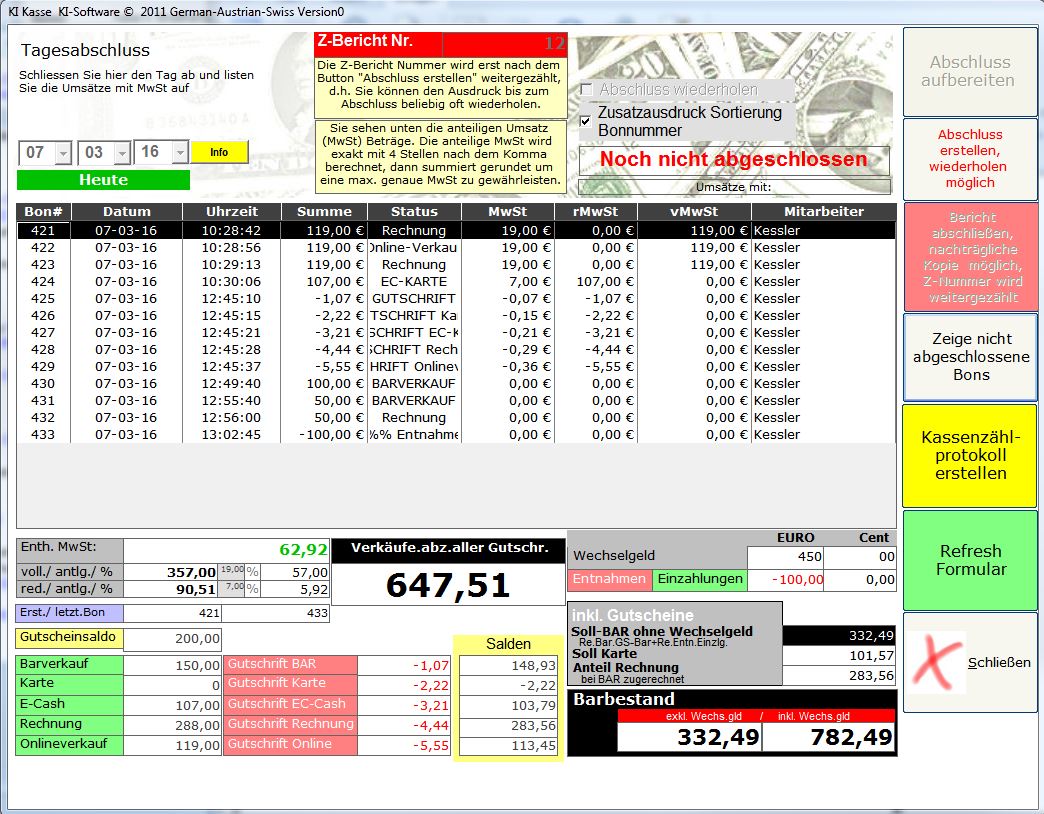Viewport: 1044px width, 814px height.
Task: Select row with Bon number 424
Action: click(x=400, y=282)
